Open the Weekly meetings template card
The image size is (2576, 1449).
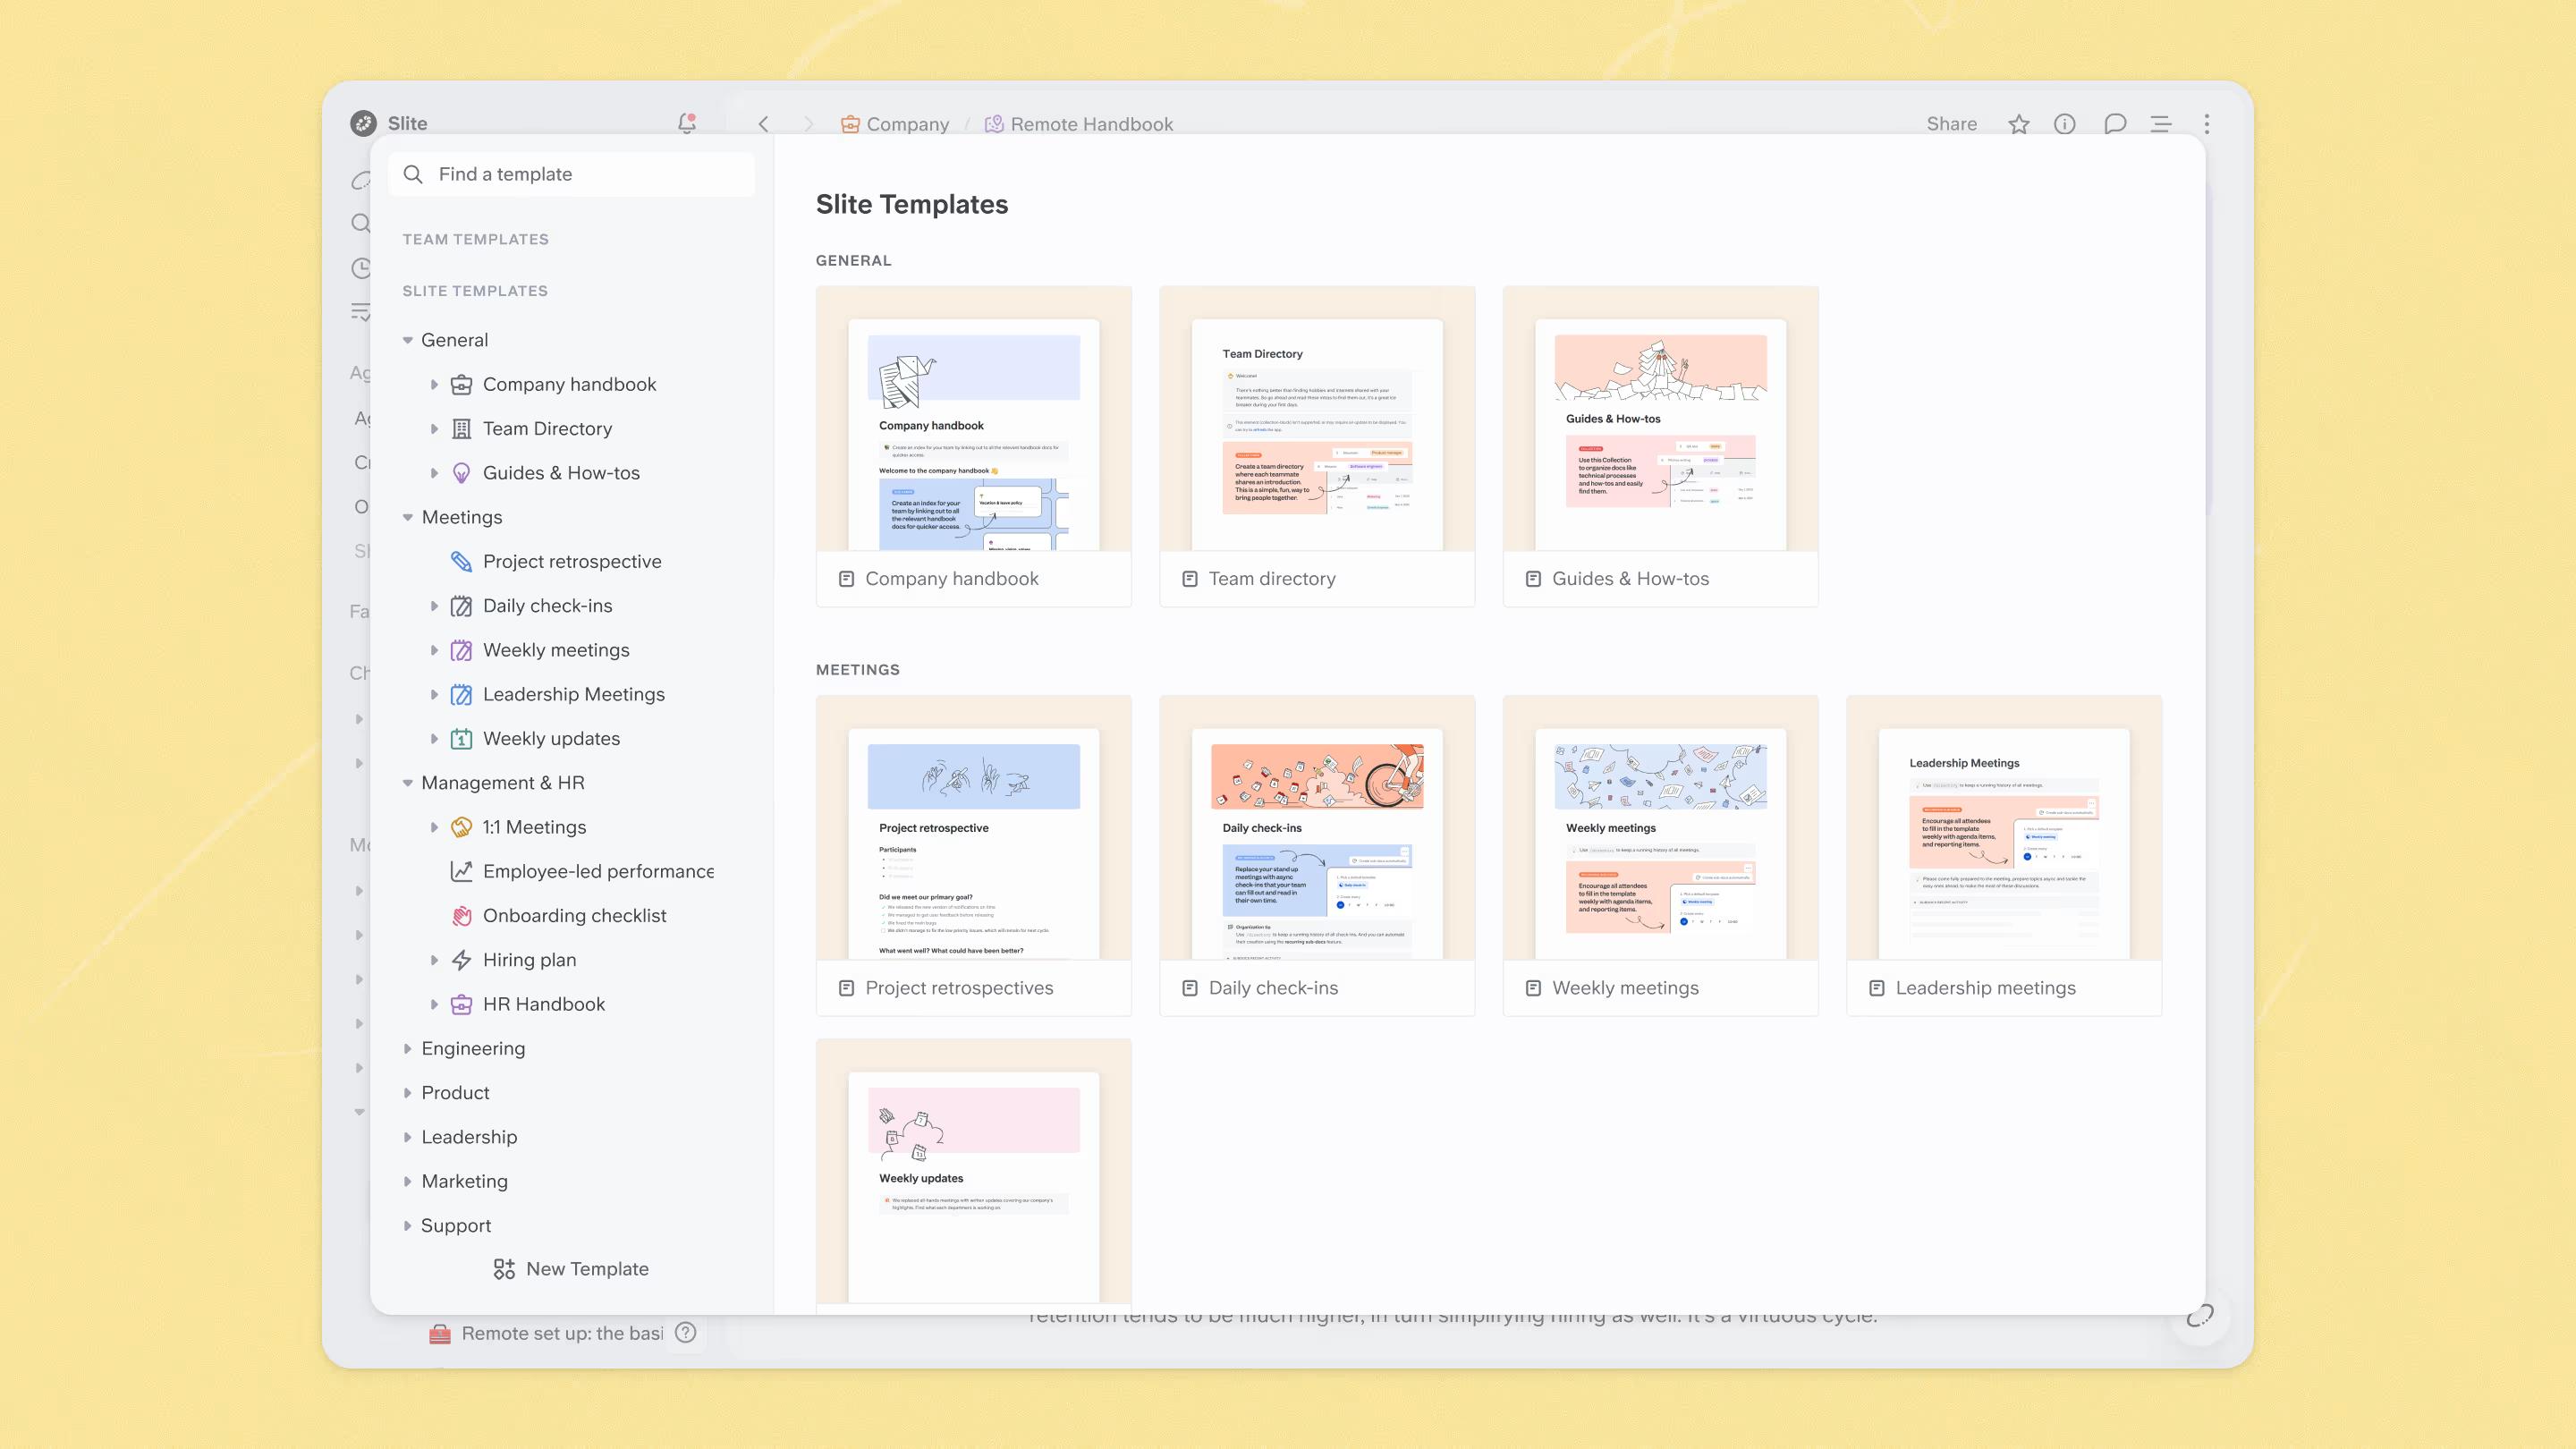[1660, 856]
